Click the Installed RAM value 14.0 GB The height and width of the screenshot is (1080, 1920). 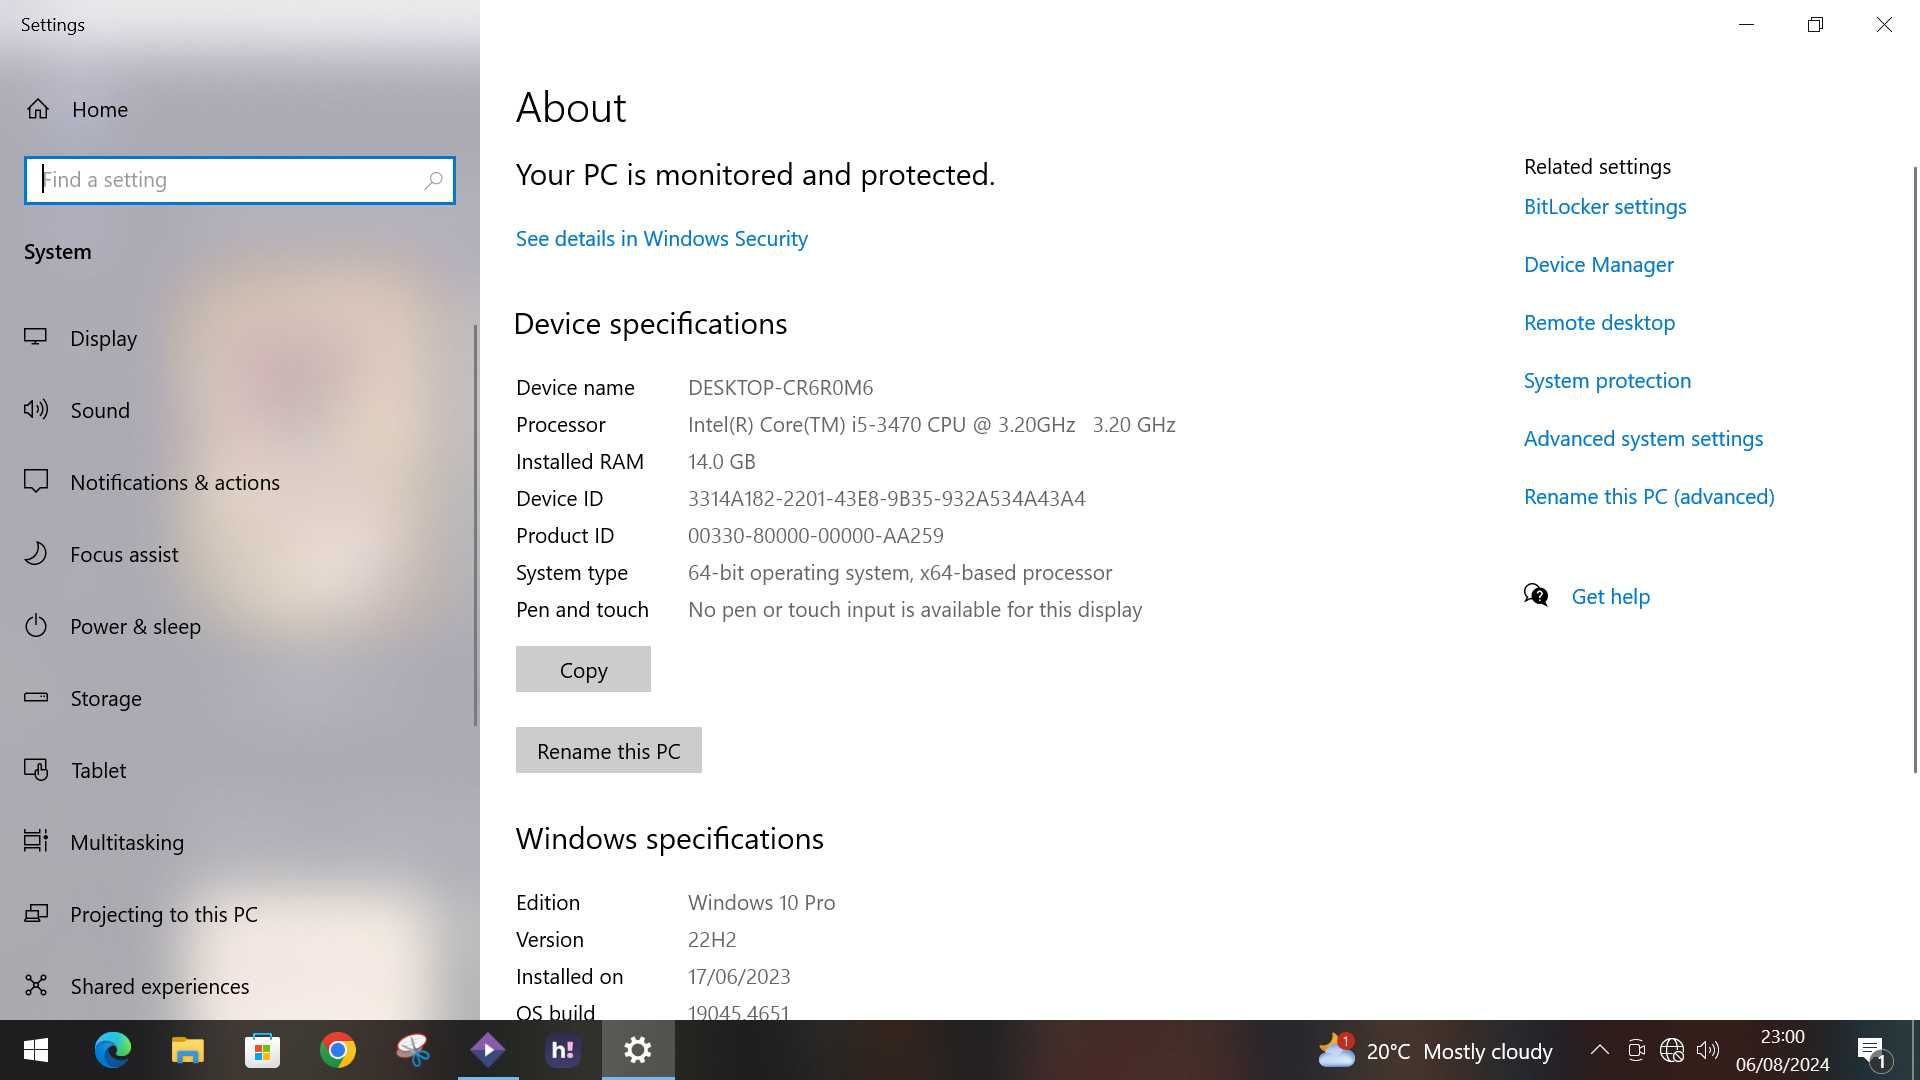tap(721, 461)
